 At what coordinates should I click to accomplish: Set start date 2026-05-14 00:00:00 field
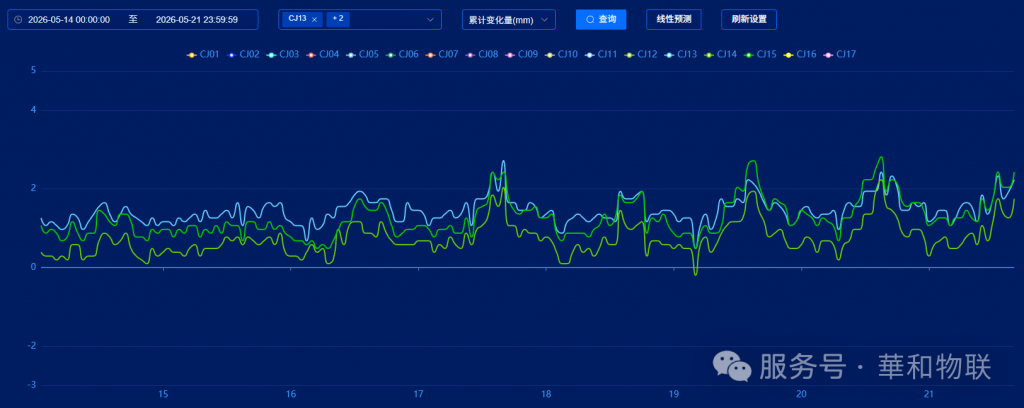[x=69, y=20]
